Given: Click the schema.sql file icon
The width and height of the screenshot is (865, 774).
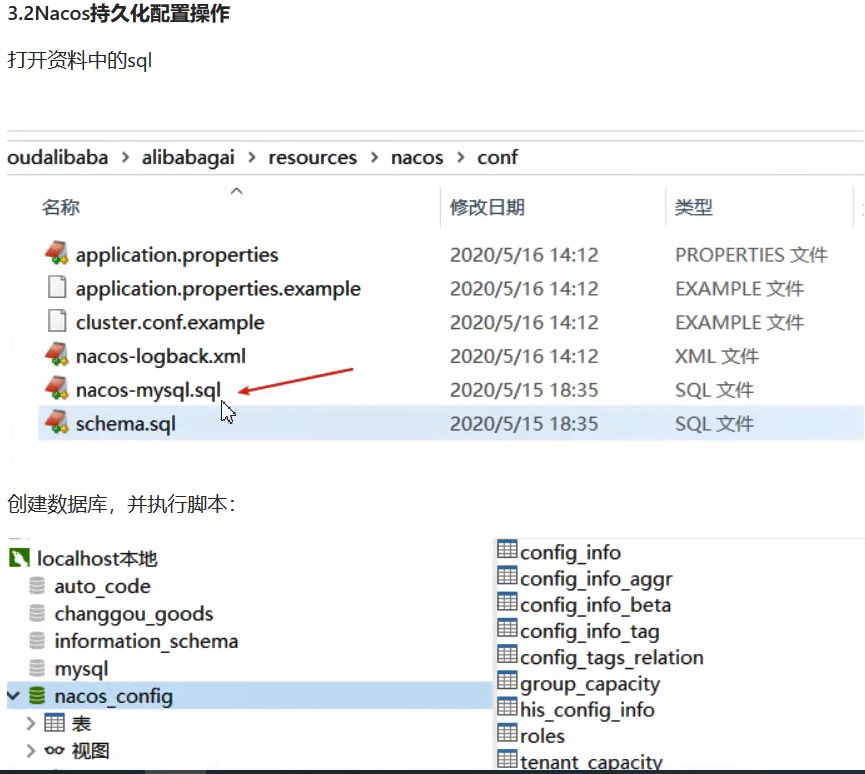Looking at the screenshot, I should pyautogui.click(x=56, y=422).
